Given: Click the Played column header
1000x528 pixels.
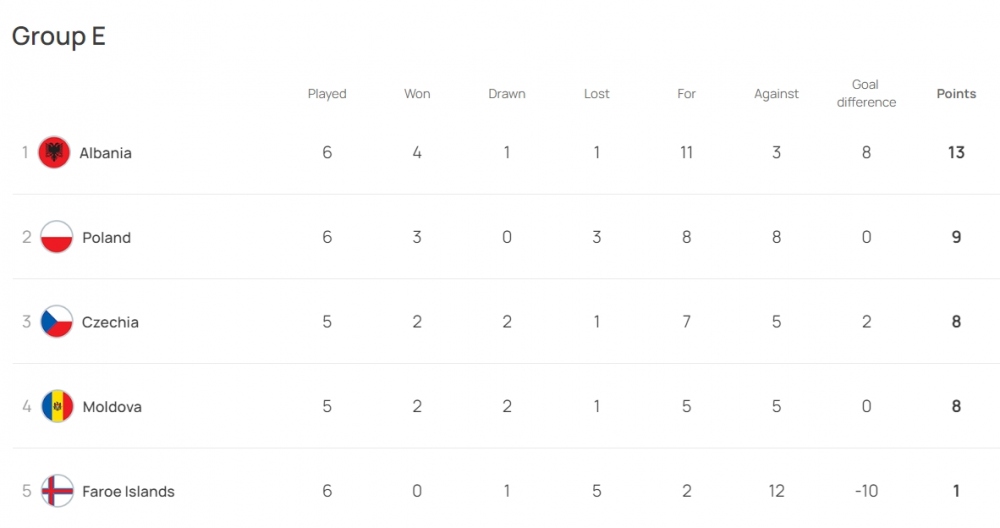Looking at the screenshot, I should tap(327, 94).
